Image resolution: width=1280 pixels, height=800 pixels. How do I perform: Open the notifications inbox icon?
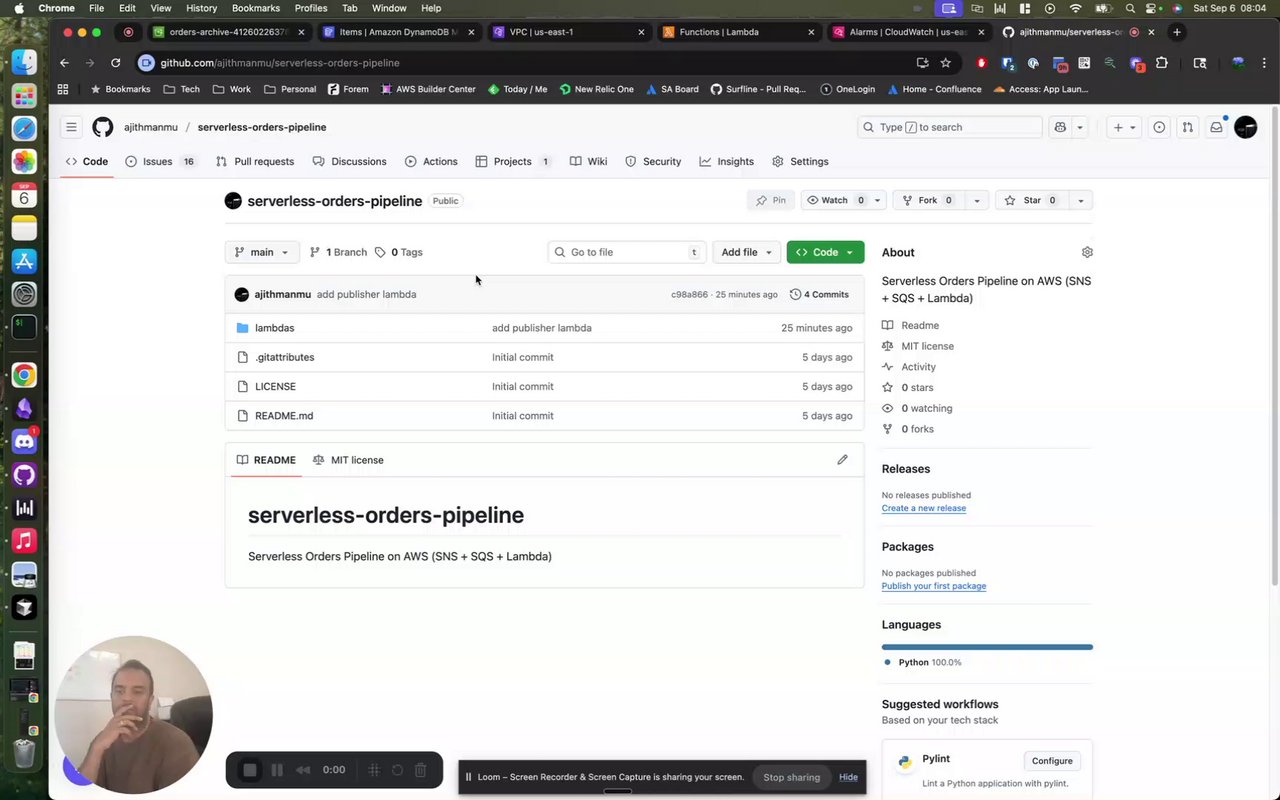pyautogui.click(x=1216, y=127)
